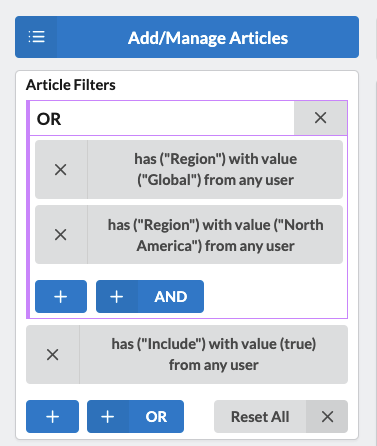Click the X beside Reset All

[x=327, y=417]
